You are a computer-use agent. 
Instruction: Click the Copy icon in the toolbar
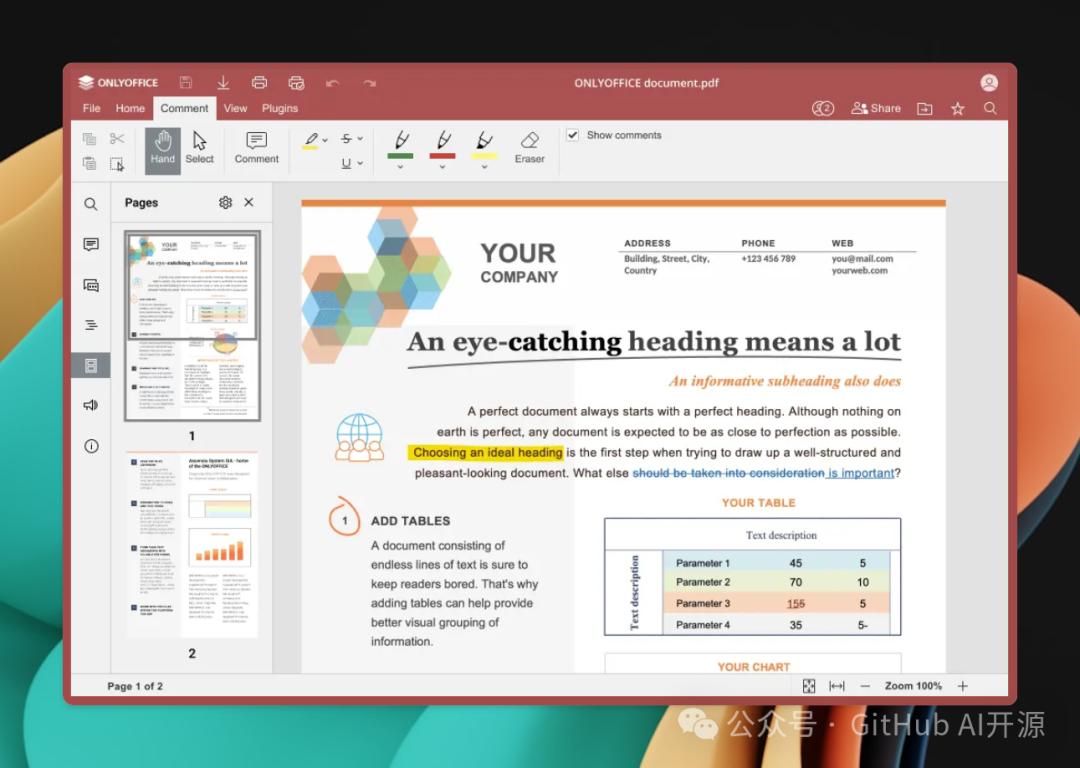point(90,139)
